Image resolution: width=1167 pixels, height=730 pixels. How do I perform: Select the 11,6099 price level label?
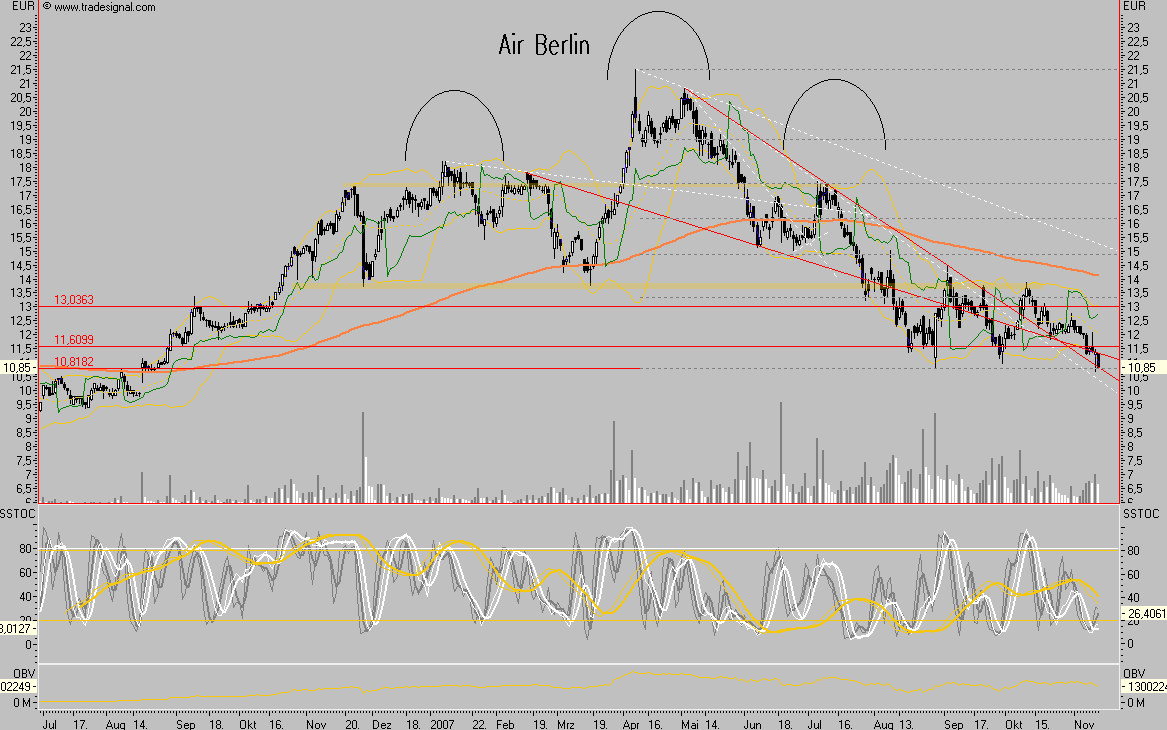(x=73, y=340)
